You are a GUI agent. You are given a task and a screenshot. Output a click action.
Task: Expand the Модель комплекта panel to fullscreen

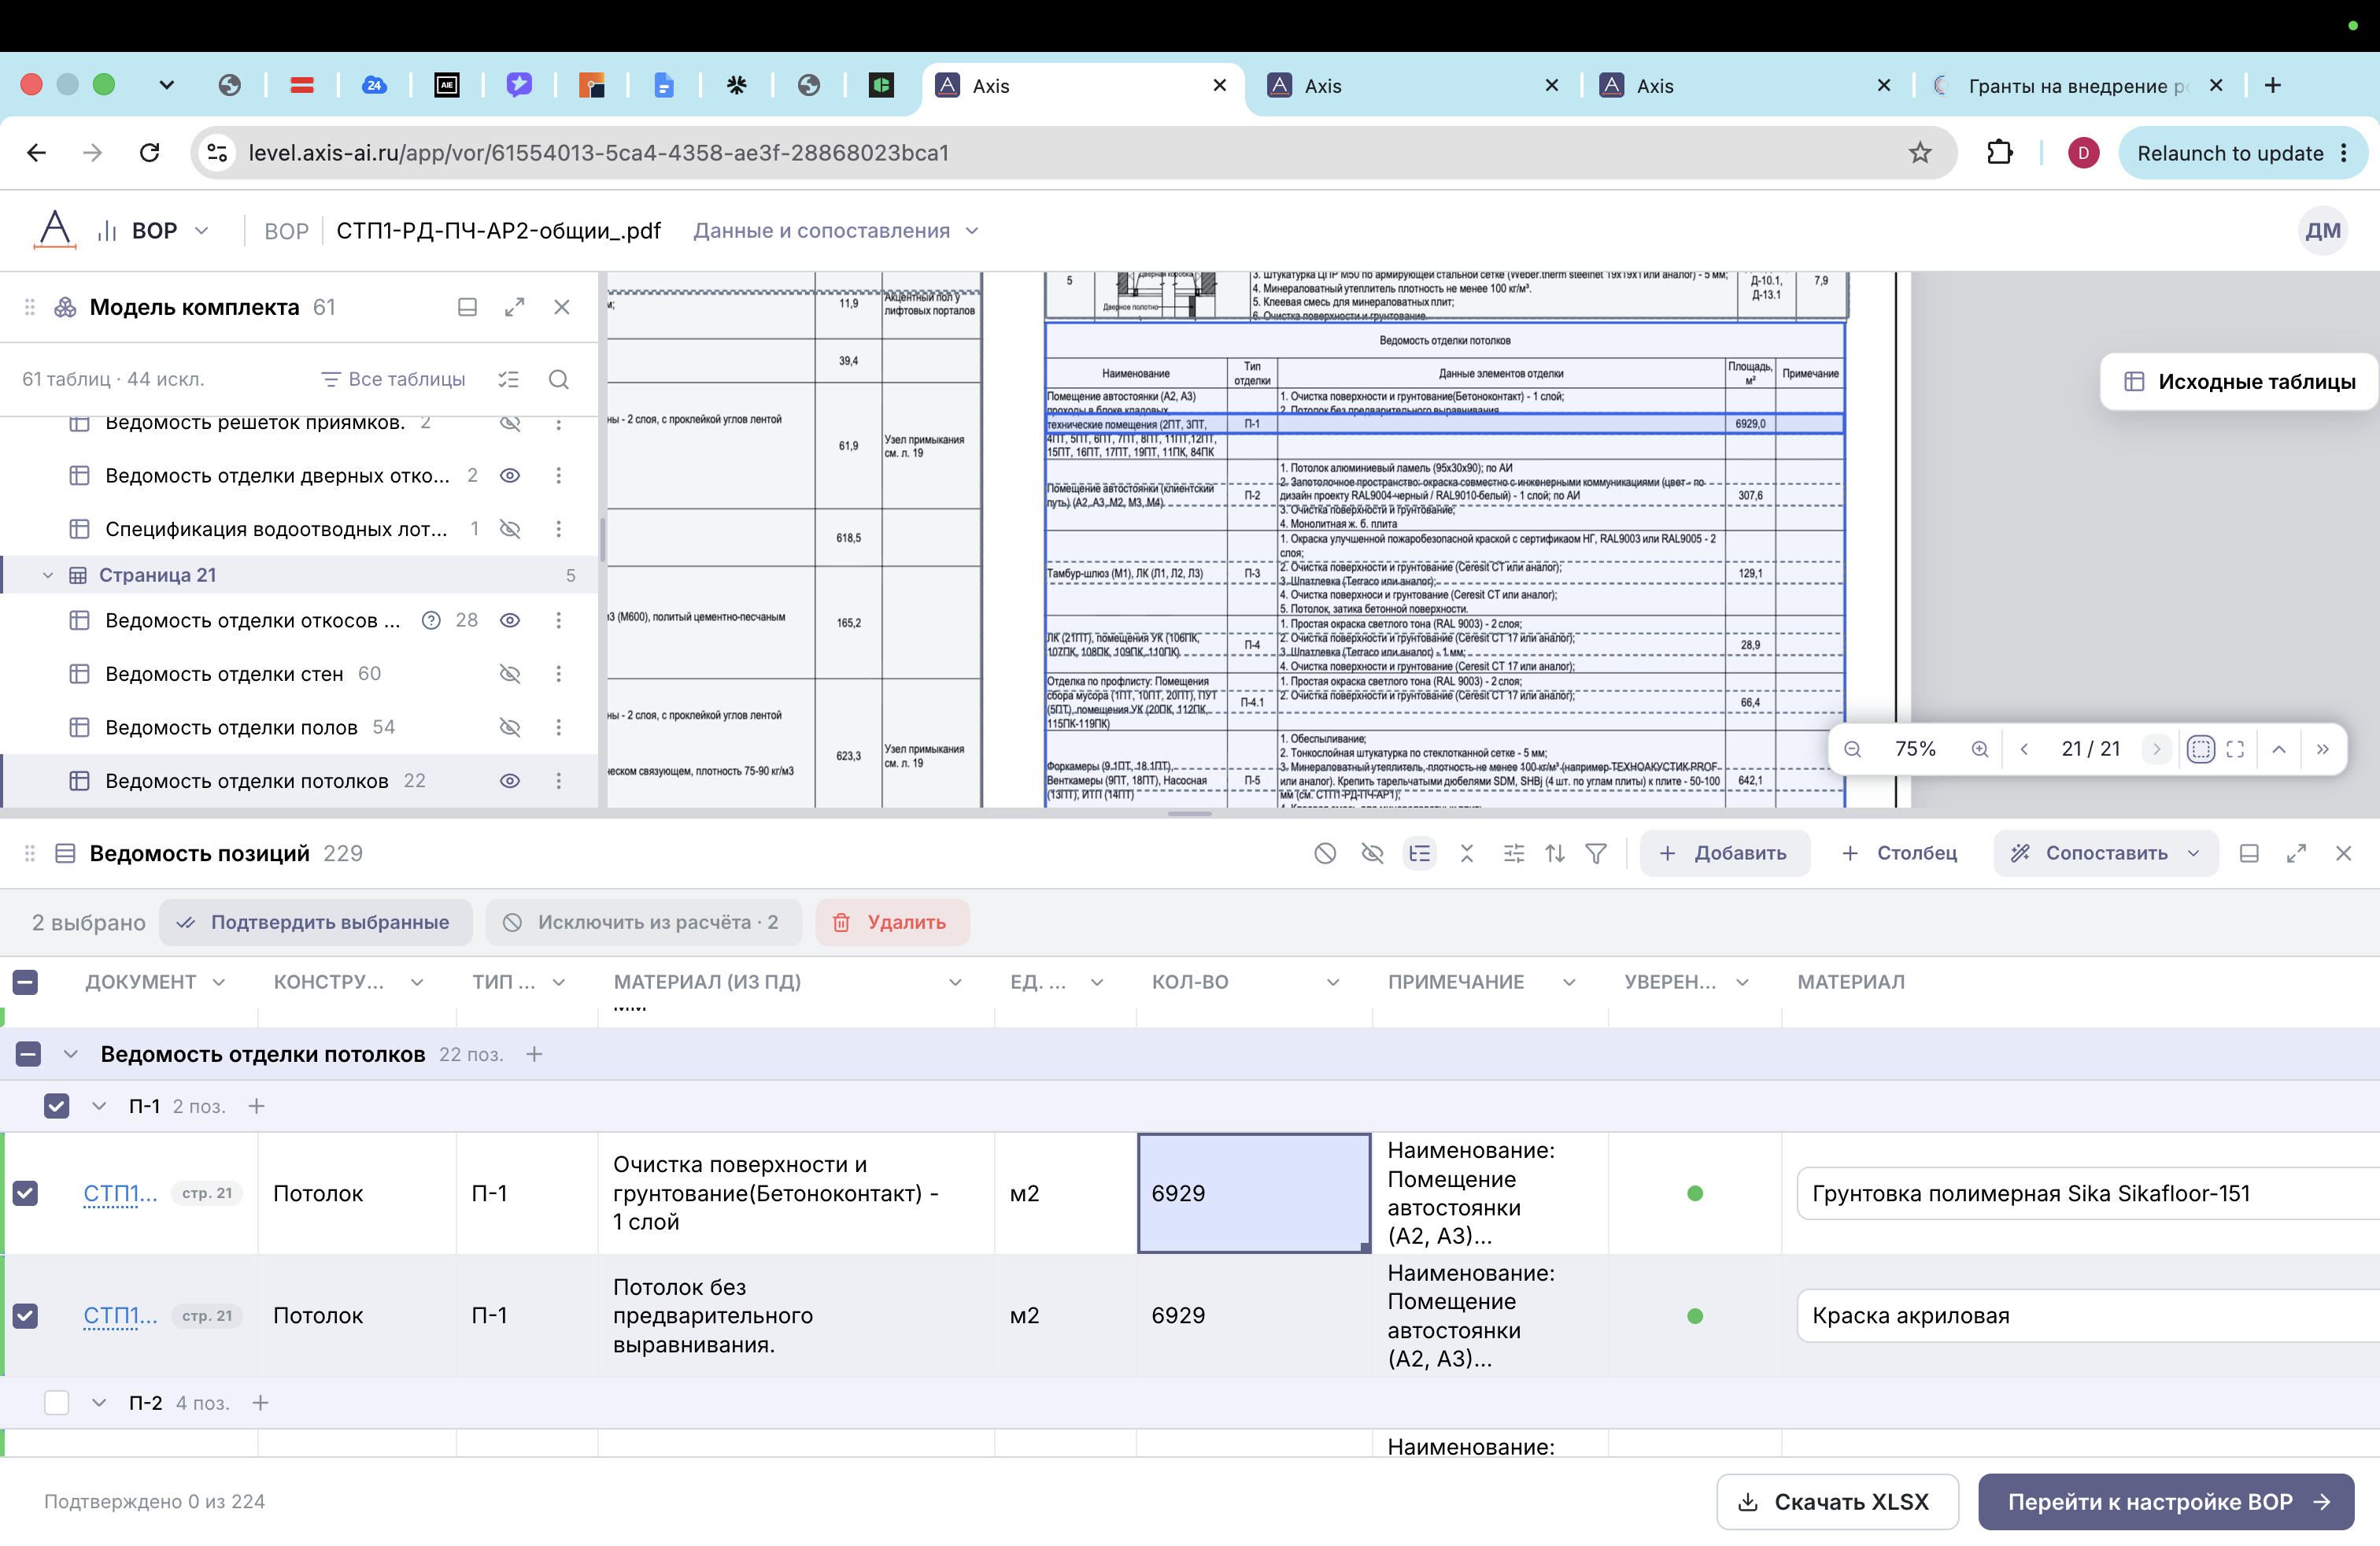click(x=514, y=307)
